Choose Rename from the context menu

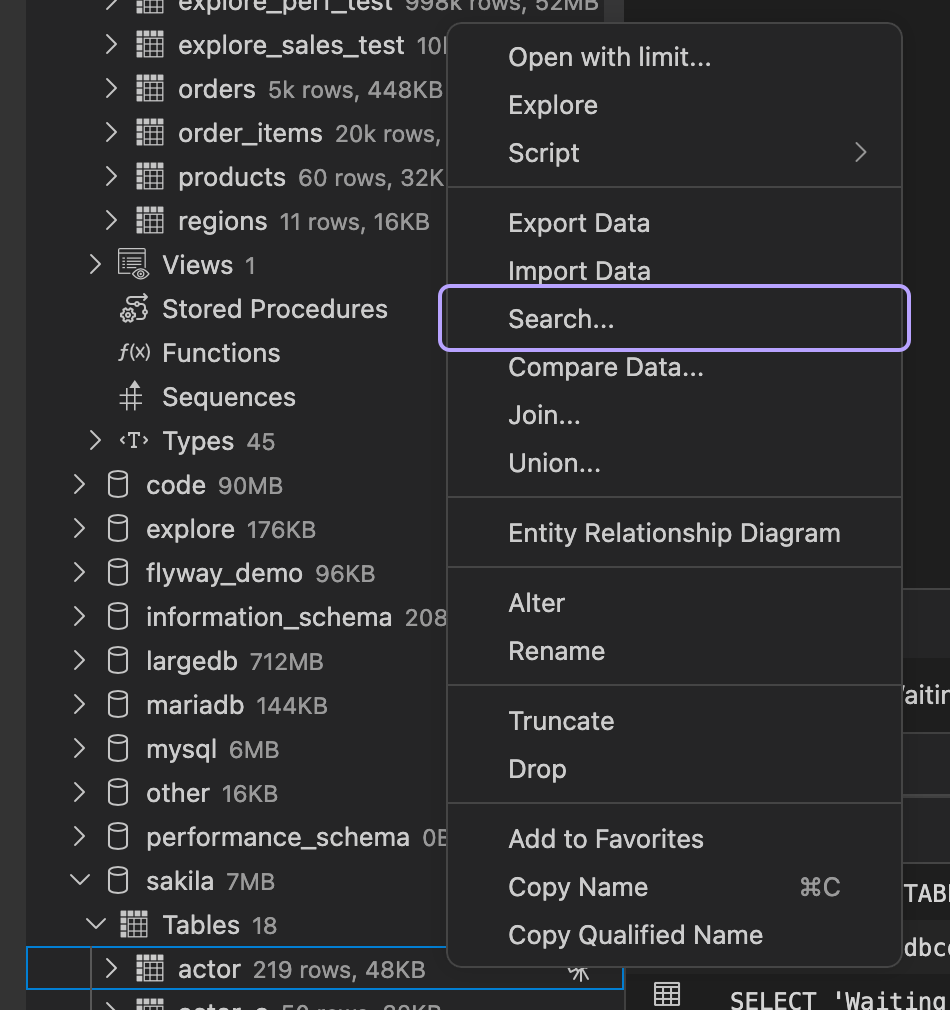pos(674,651)
